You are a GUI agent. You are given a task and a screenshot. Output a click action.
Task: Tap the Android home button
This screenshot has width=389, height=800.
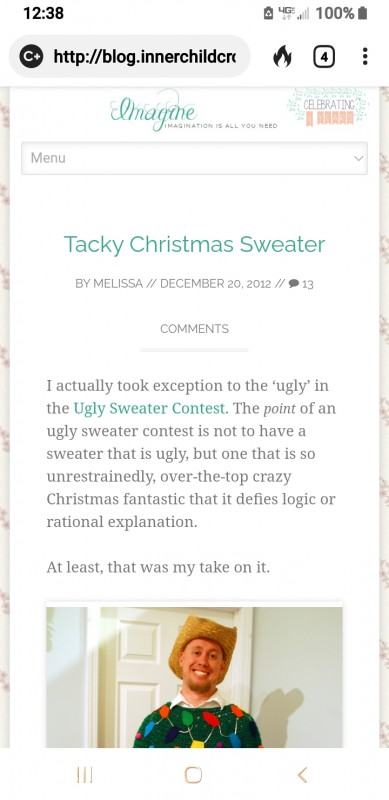pos(193,775)
